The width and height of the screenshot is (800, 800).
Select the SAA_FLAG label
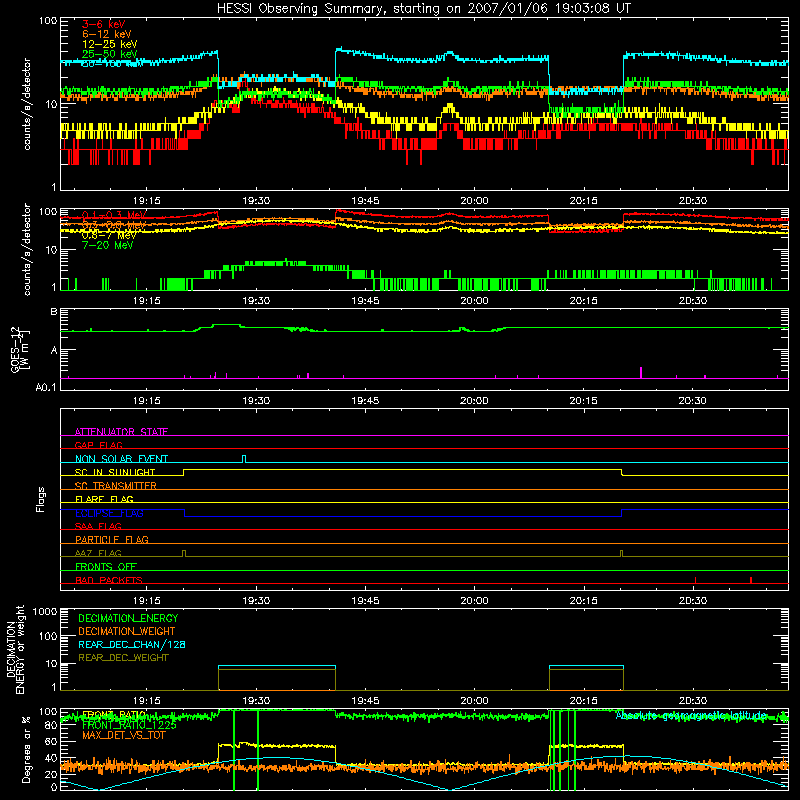click(98, 526)
